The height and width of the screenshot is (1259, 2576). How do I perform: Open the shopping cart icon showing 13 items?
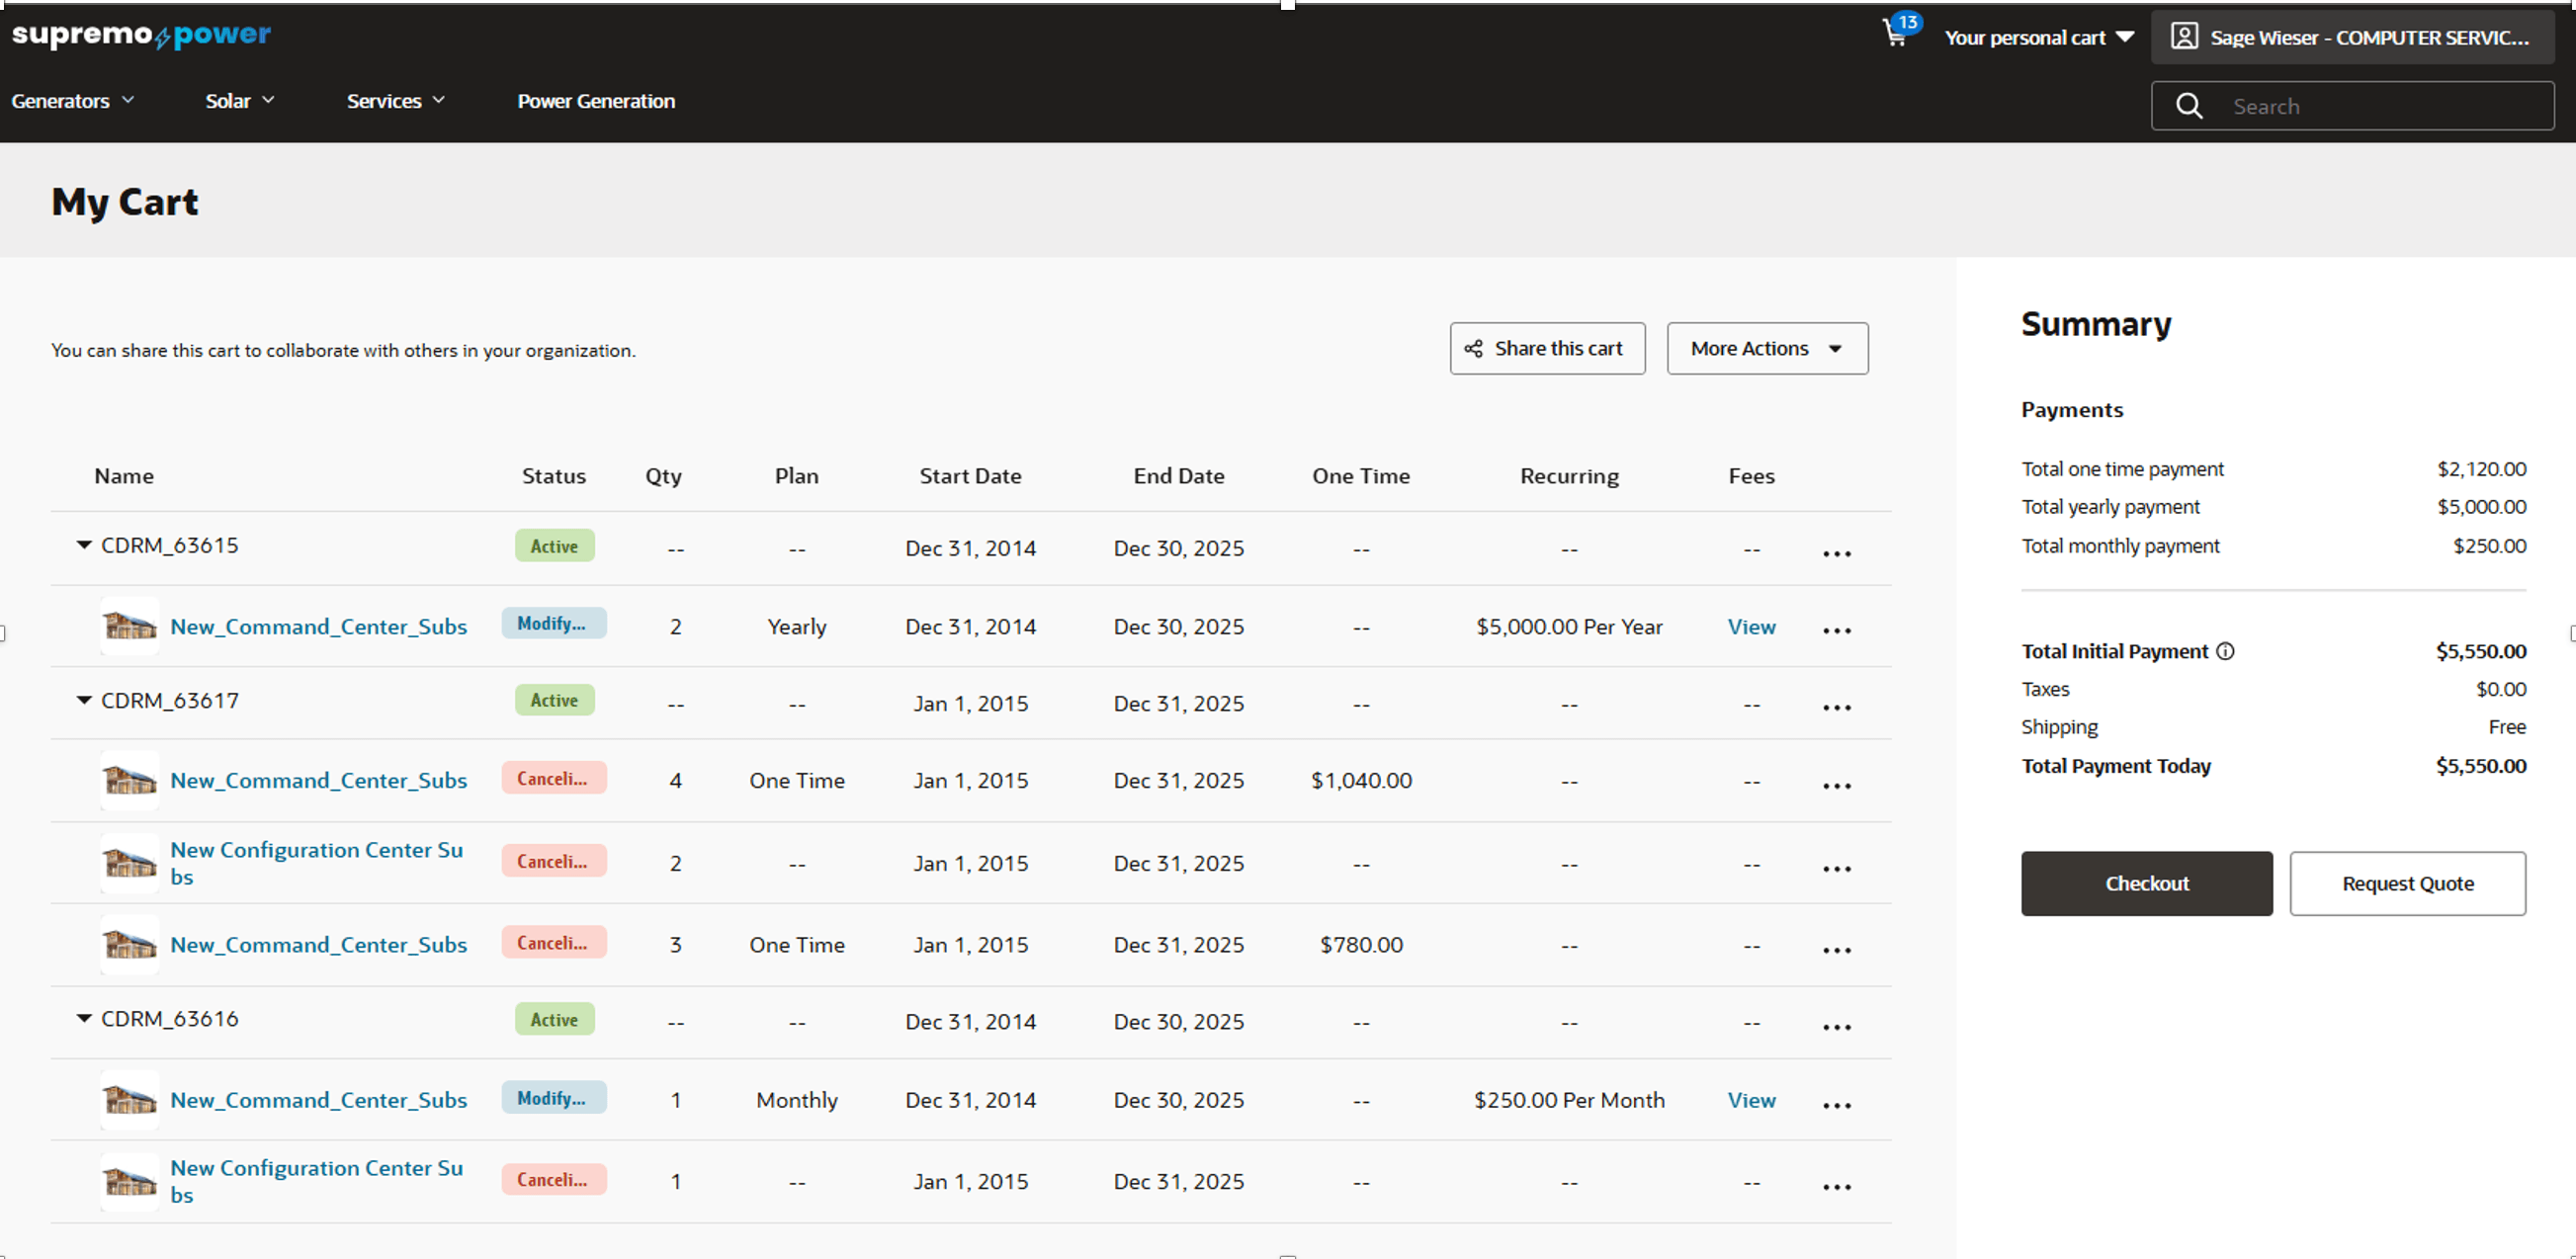point(1896,34)
